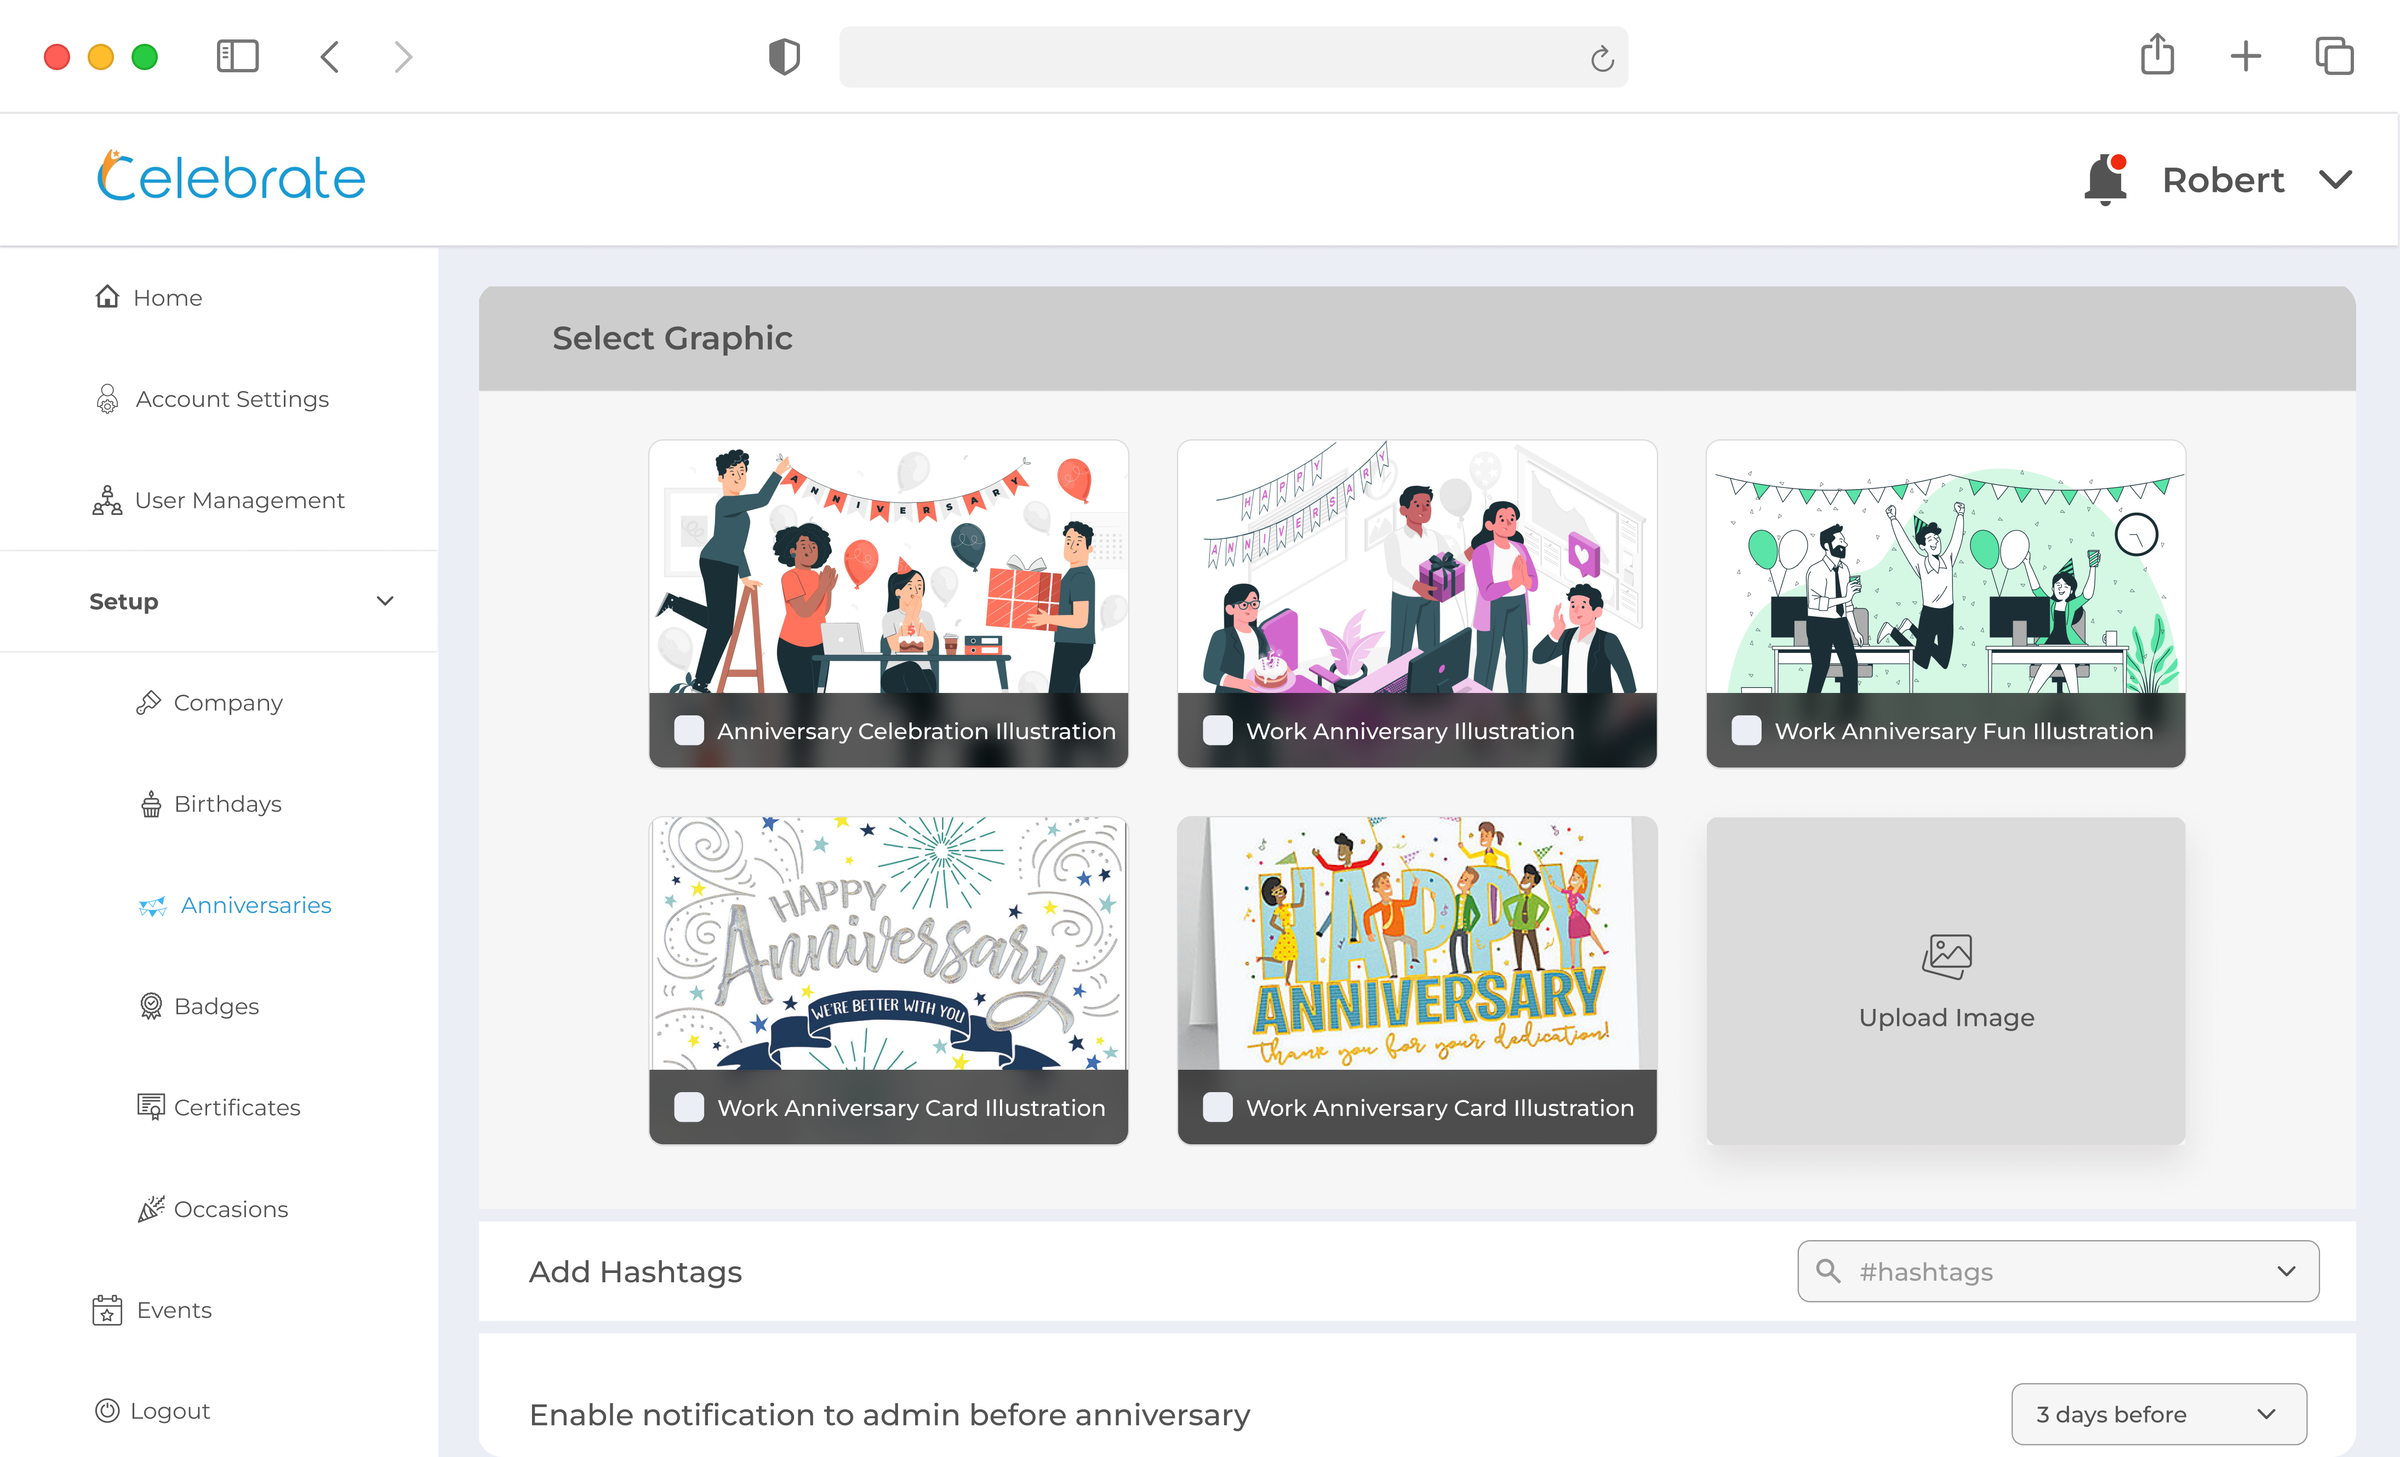Click the User Management hierarchy icon
This screenshot has width=2400, height=1457.
point(107,500)
